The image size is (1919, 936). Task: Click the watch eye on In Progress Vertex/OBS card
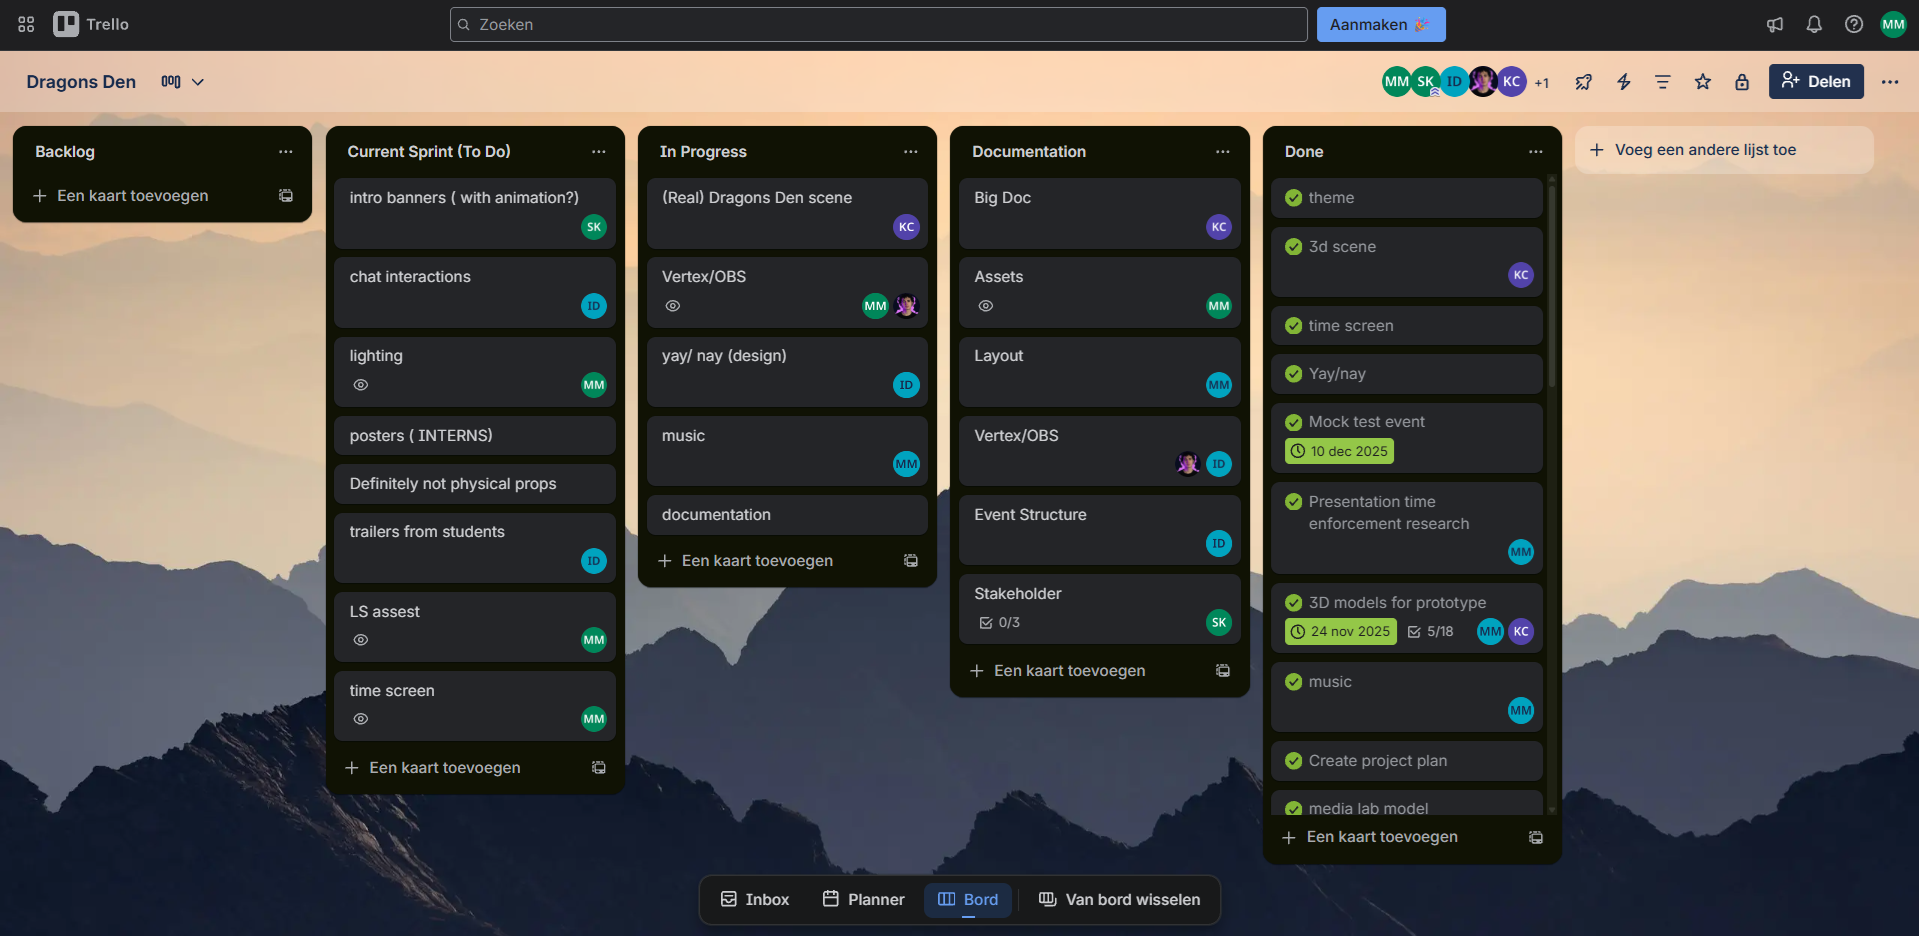tap(673, 306)
